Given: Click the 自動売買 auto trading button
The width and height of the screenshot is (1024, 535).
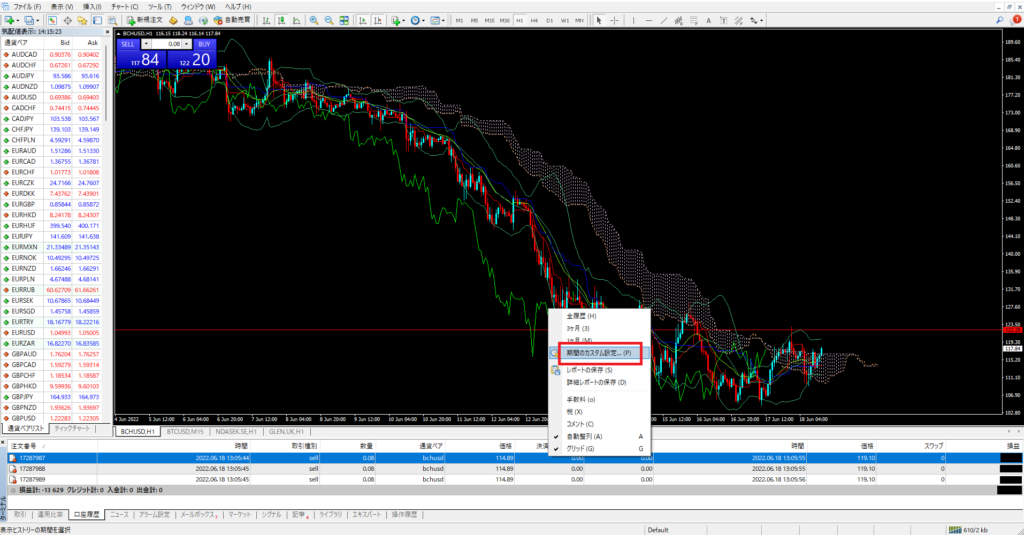Looking at the screenshot, I should [232, 20].
